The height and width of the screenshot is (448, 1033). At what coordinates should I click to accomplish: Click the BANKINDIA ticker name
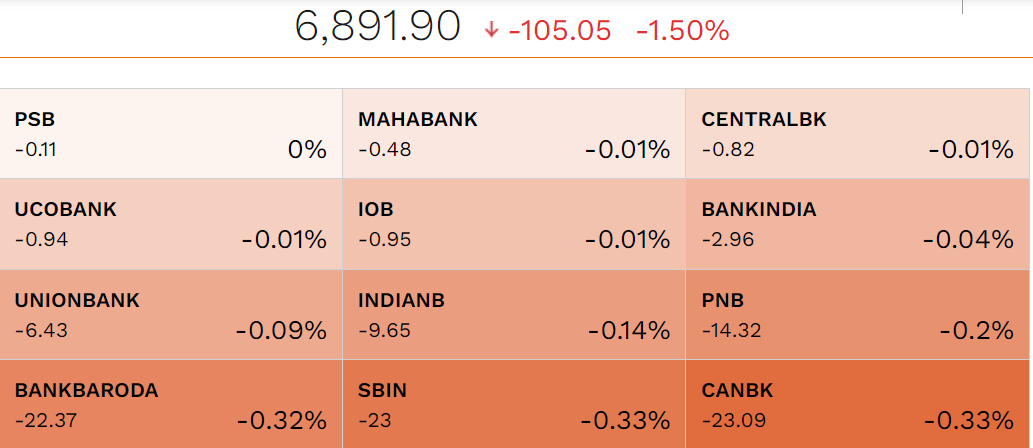[x=759, y=210]
